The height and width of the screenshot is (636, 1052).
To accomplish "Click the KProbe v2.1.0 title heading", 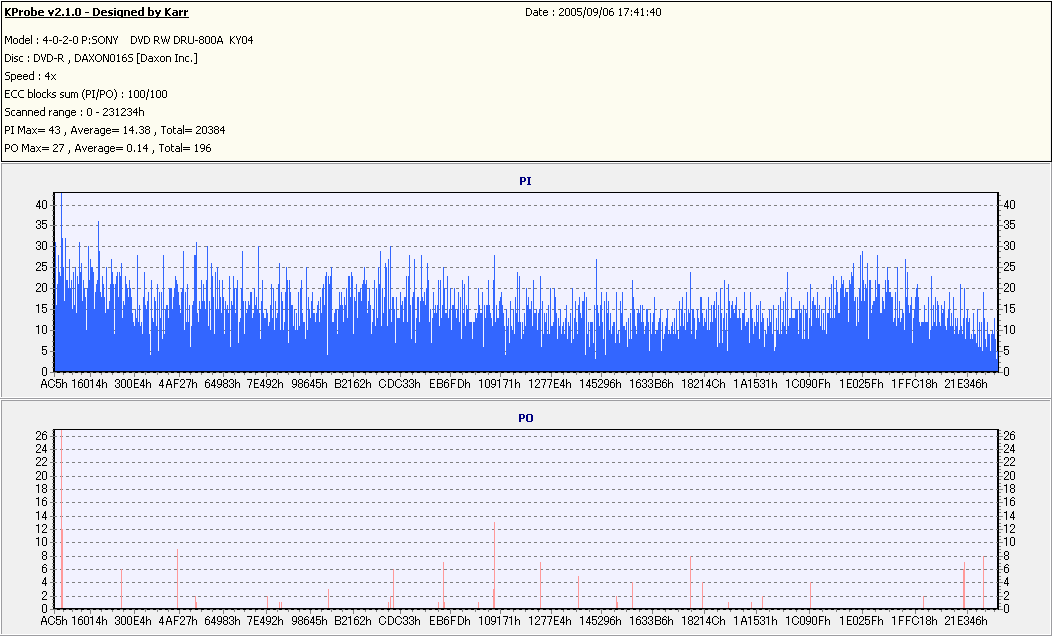I will click(96, 13).
